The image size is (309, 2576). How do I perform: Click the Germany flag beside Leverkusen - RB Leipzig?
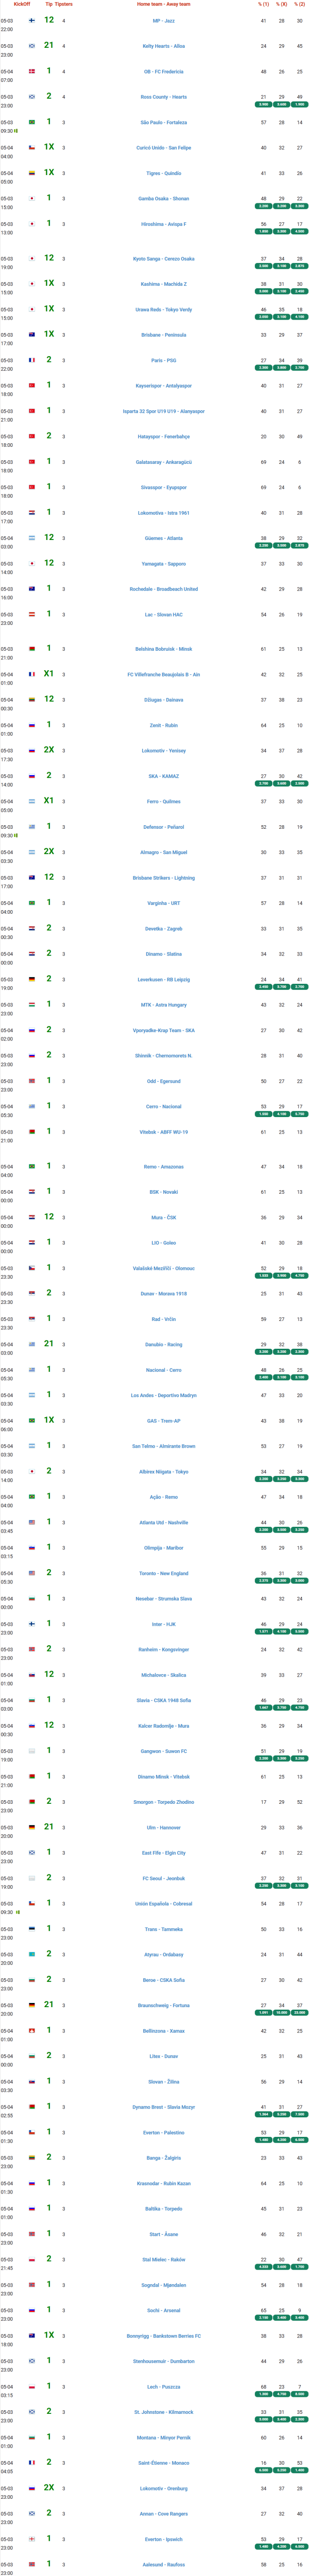[31, 978]
